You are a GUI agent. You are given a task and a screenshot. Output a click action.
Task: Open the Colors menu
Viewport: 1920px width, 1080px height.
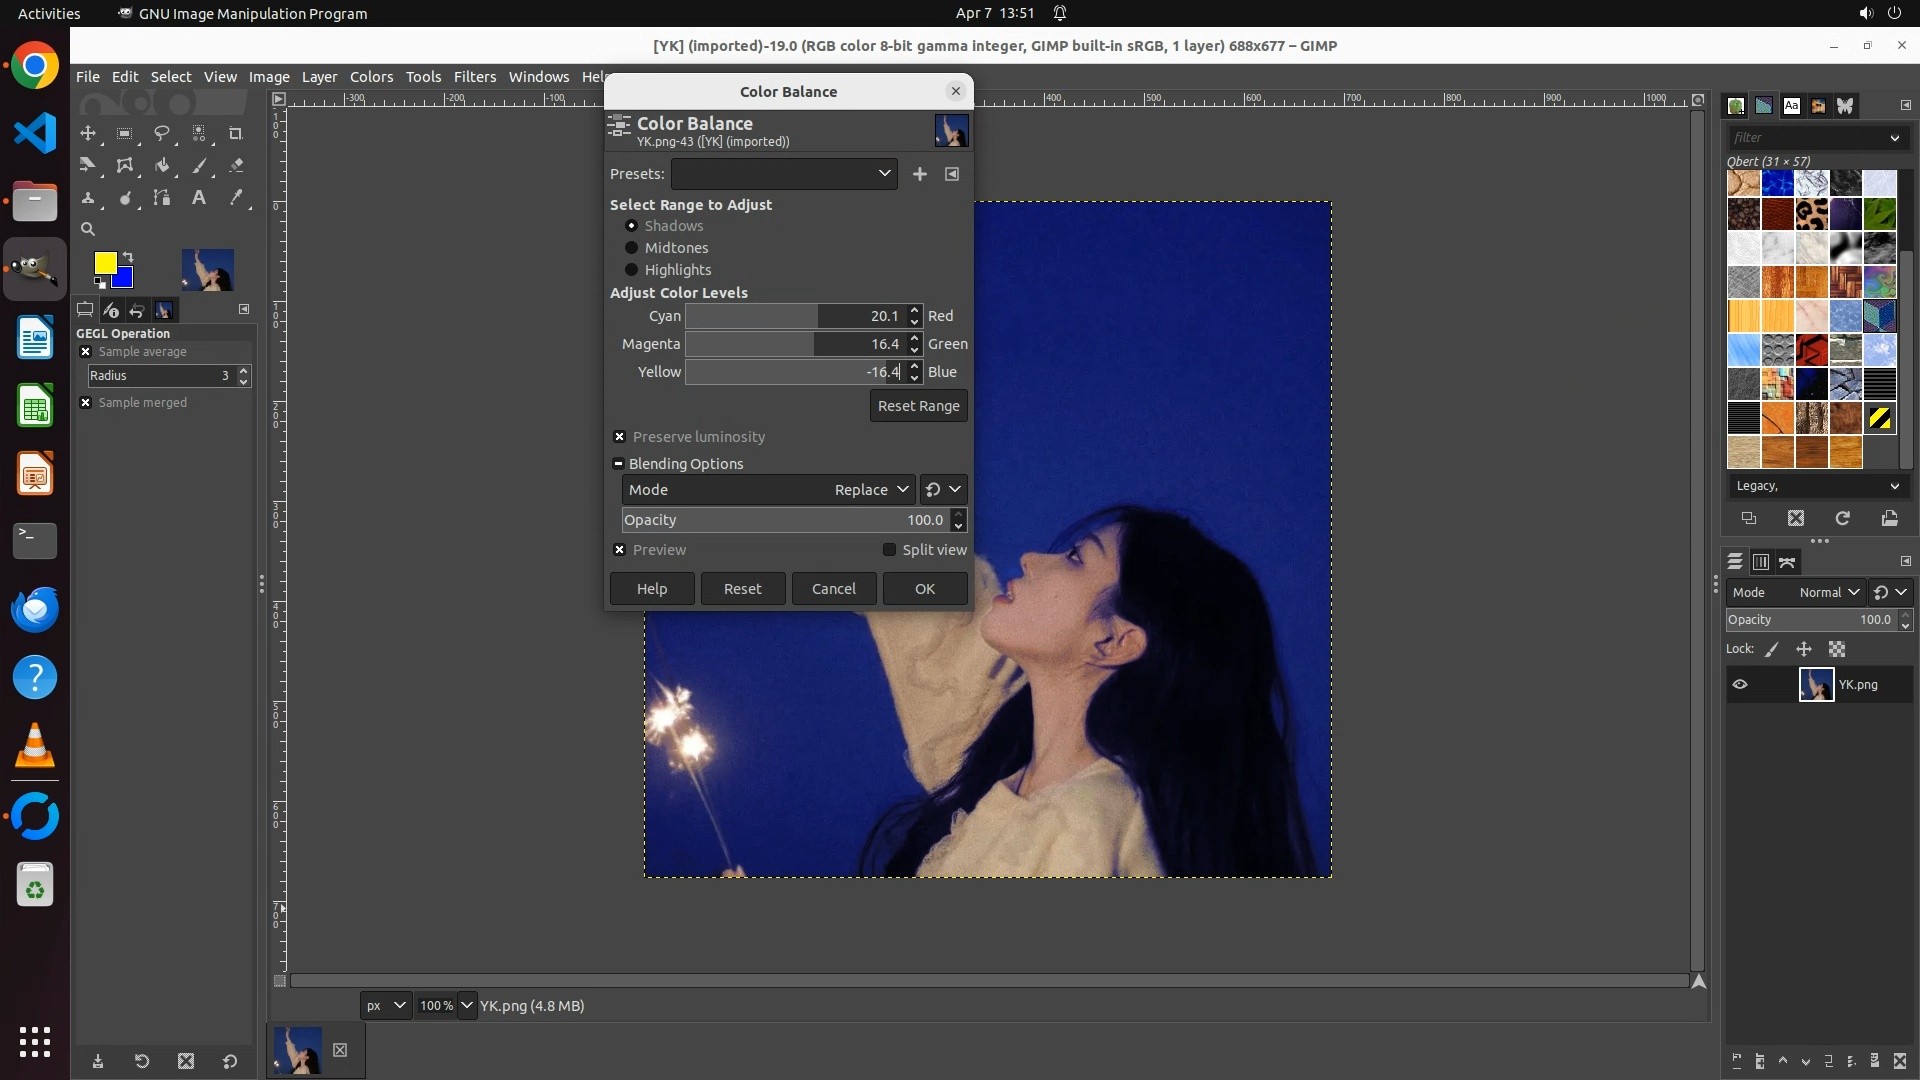[371, 77]
